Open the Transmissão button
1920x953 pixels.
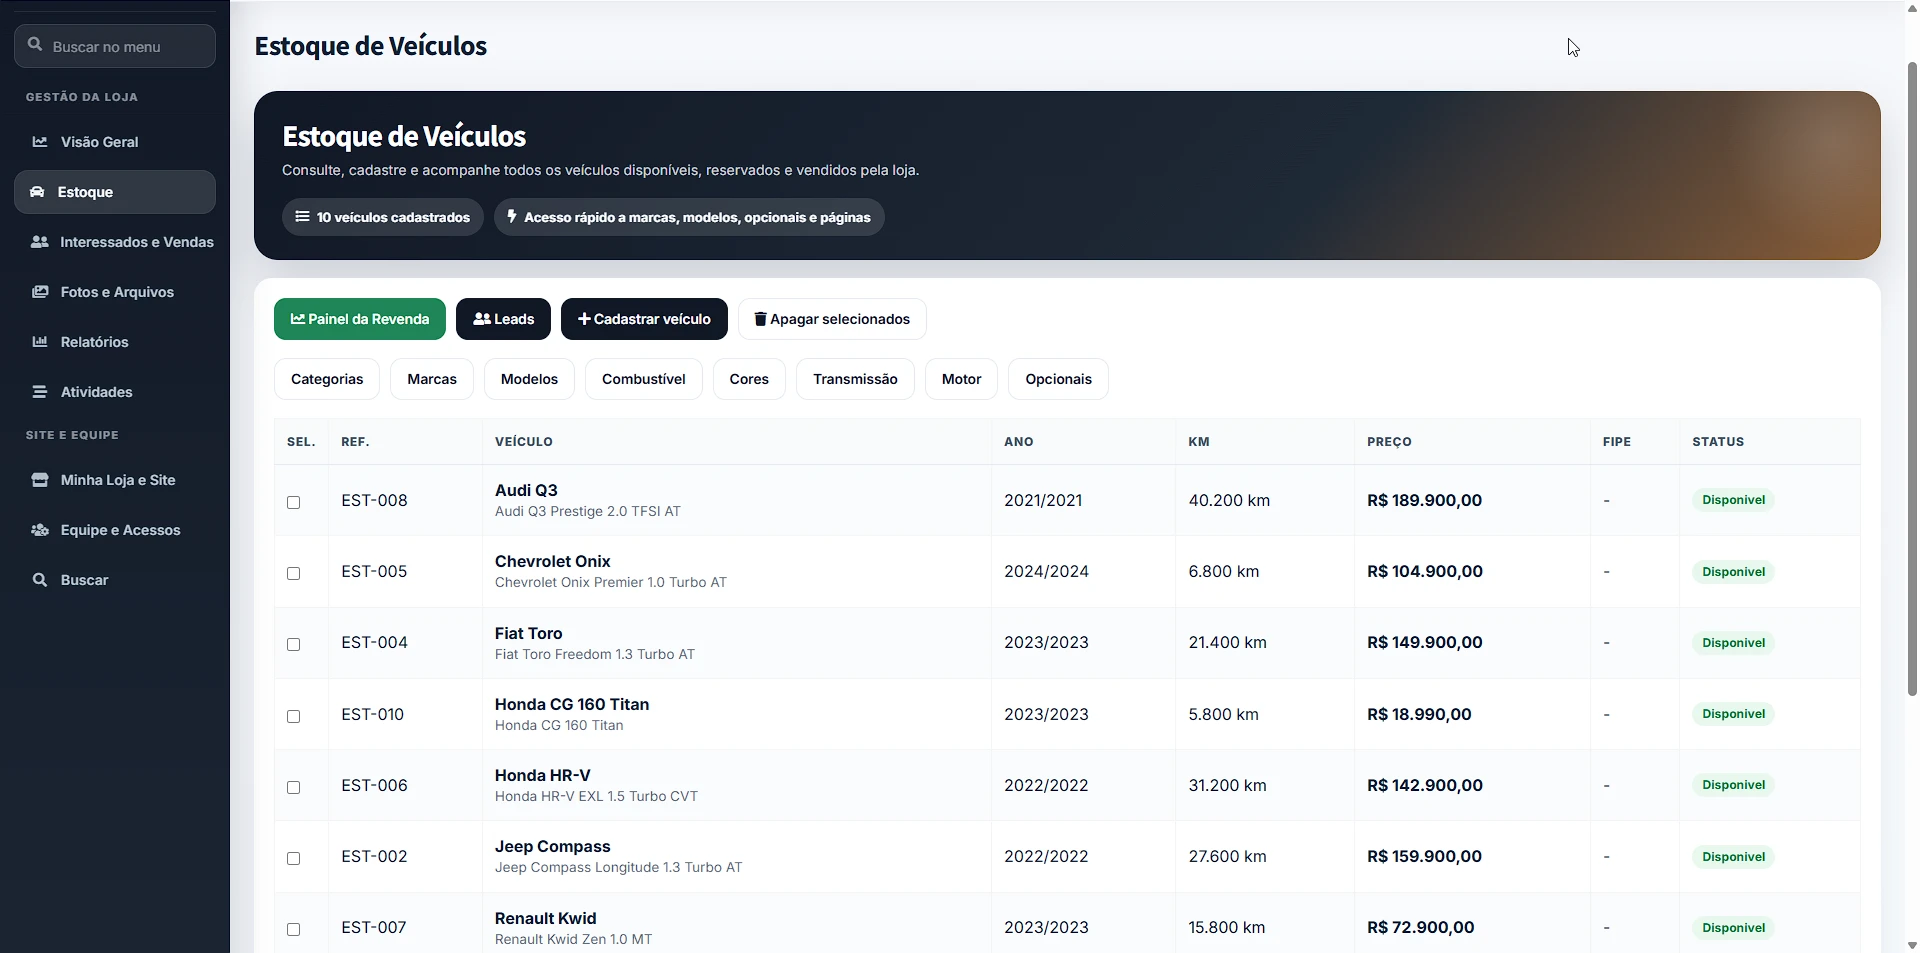coord(855,379)
